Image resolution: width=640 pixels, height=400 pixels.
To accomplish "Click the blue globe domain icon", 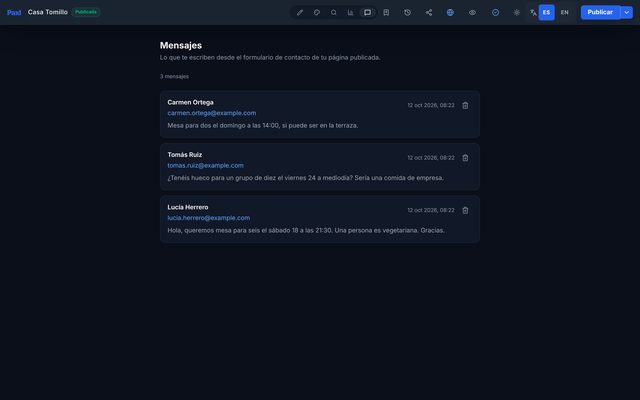I will click(x=450, y=12).
